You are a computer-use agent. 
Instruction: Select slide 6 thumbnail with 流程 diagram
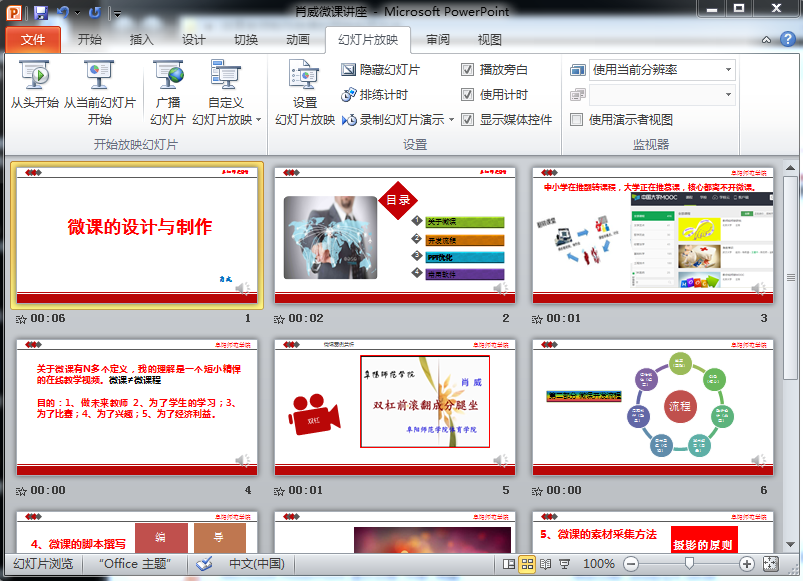pyautogui.click(x=653, y=407)
